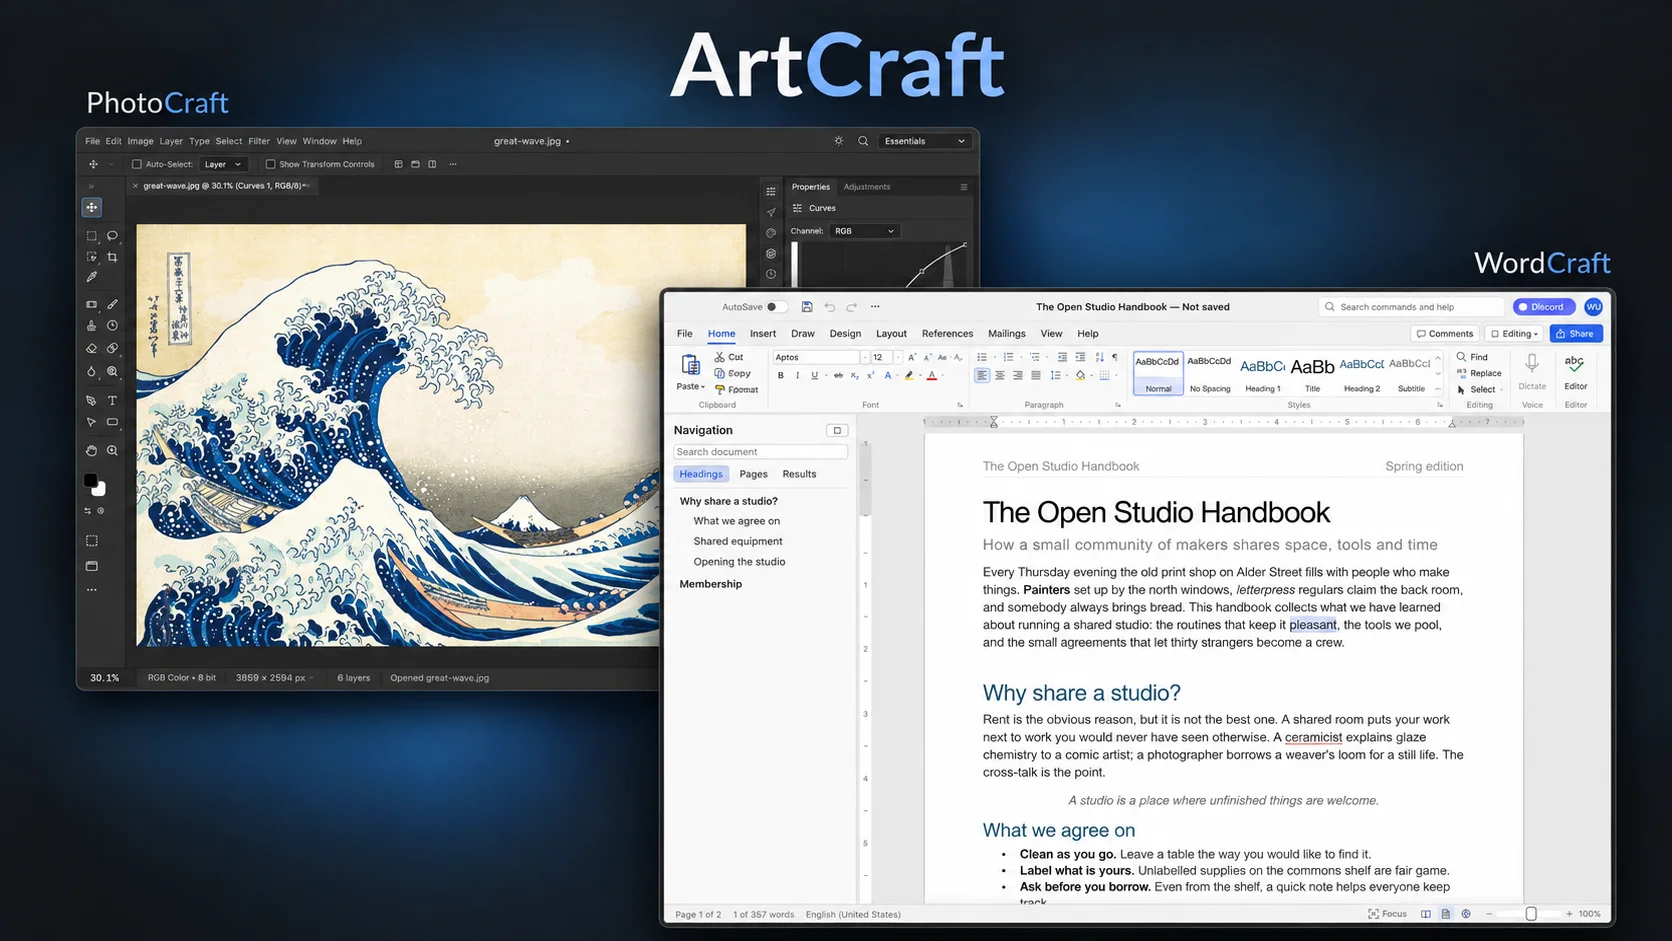This screenshot has width=1672, height=941.
Task: Apply the Heading 1 style
Action: pyautogui.click(x=1262, y=374)
